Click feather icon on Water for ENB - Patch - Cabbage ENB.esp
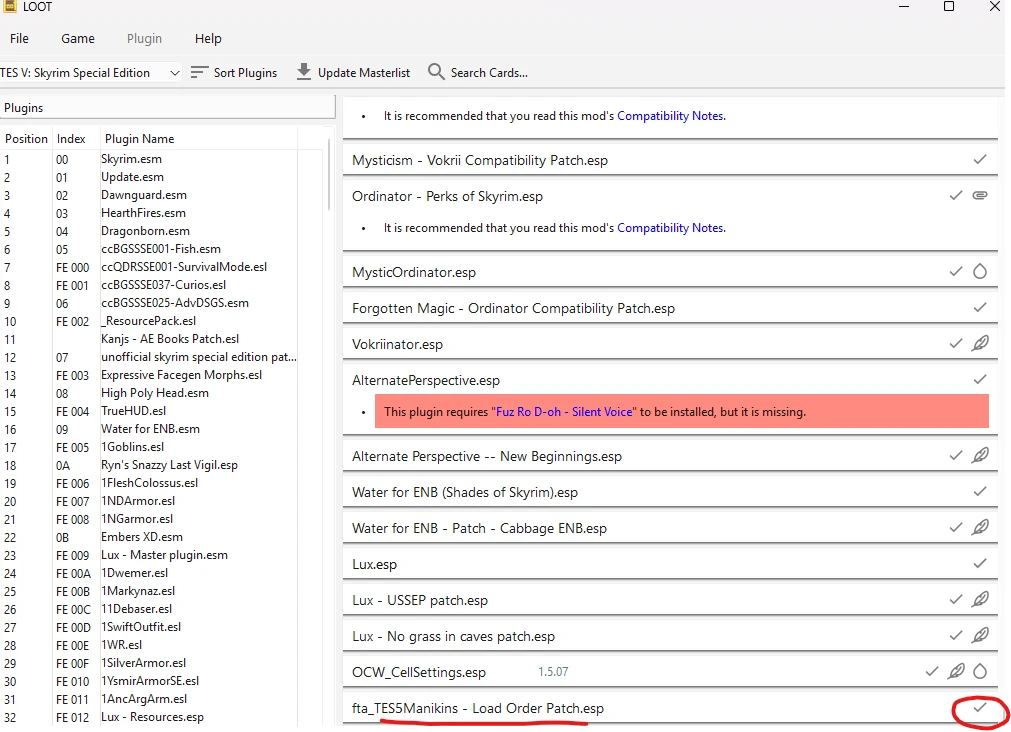This screenshot has height=732, width=1011. coord(980,527)
